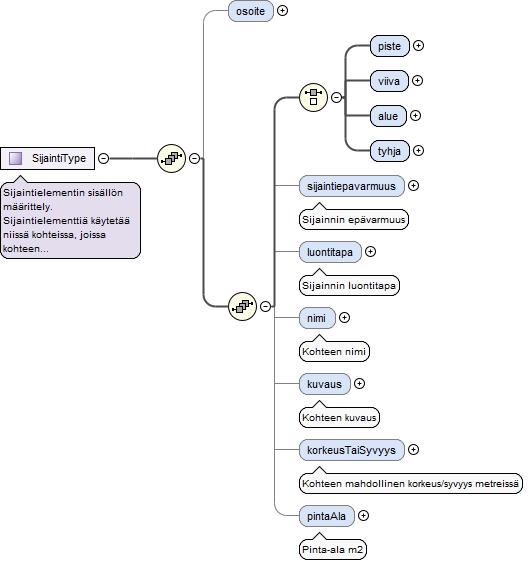
Task: Expand the piste element
Action: pyautogui.click(x=418, y=46)
